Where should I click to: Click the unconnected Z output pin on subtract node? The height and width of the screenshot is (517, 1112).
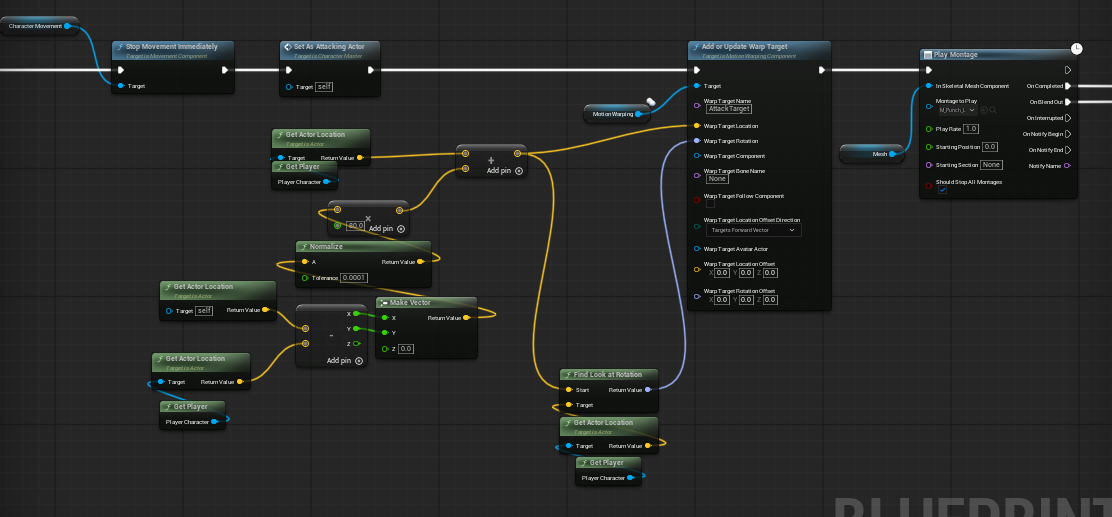pos(356,343)
